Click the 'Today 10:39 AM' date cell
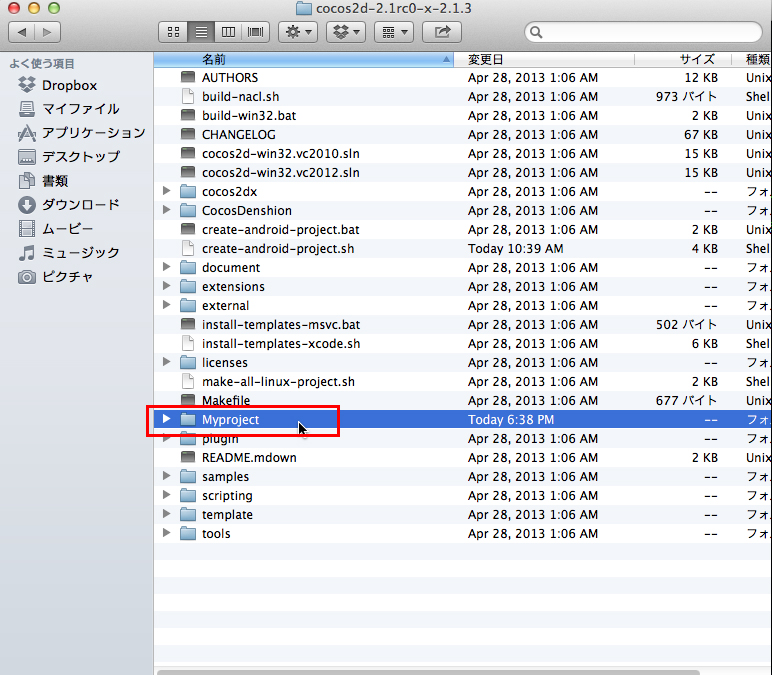The image size is (772, 675). tap(515, 249)
